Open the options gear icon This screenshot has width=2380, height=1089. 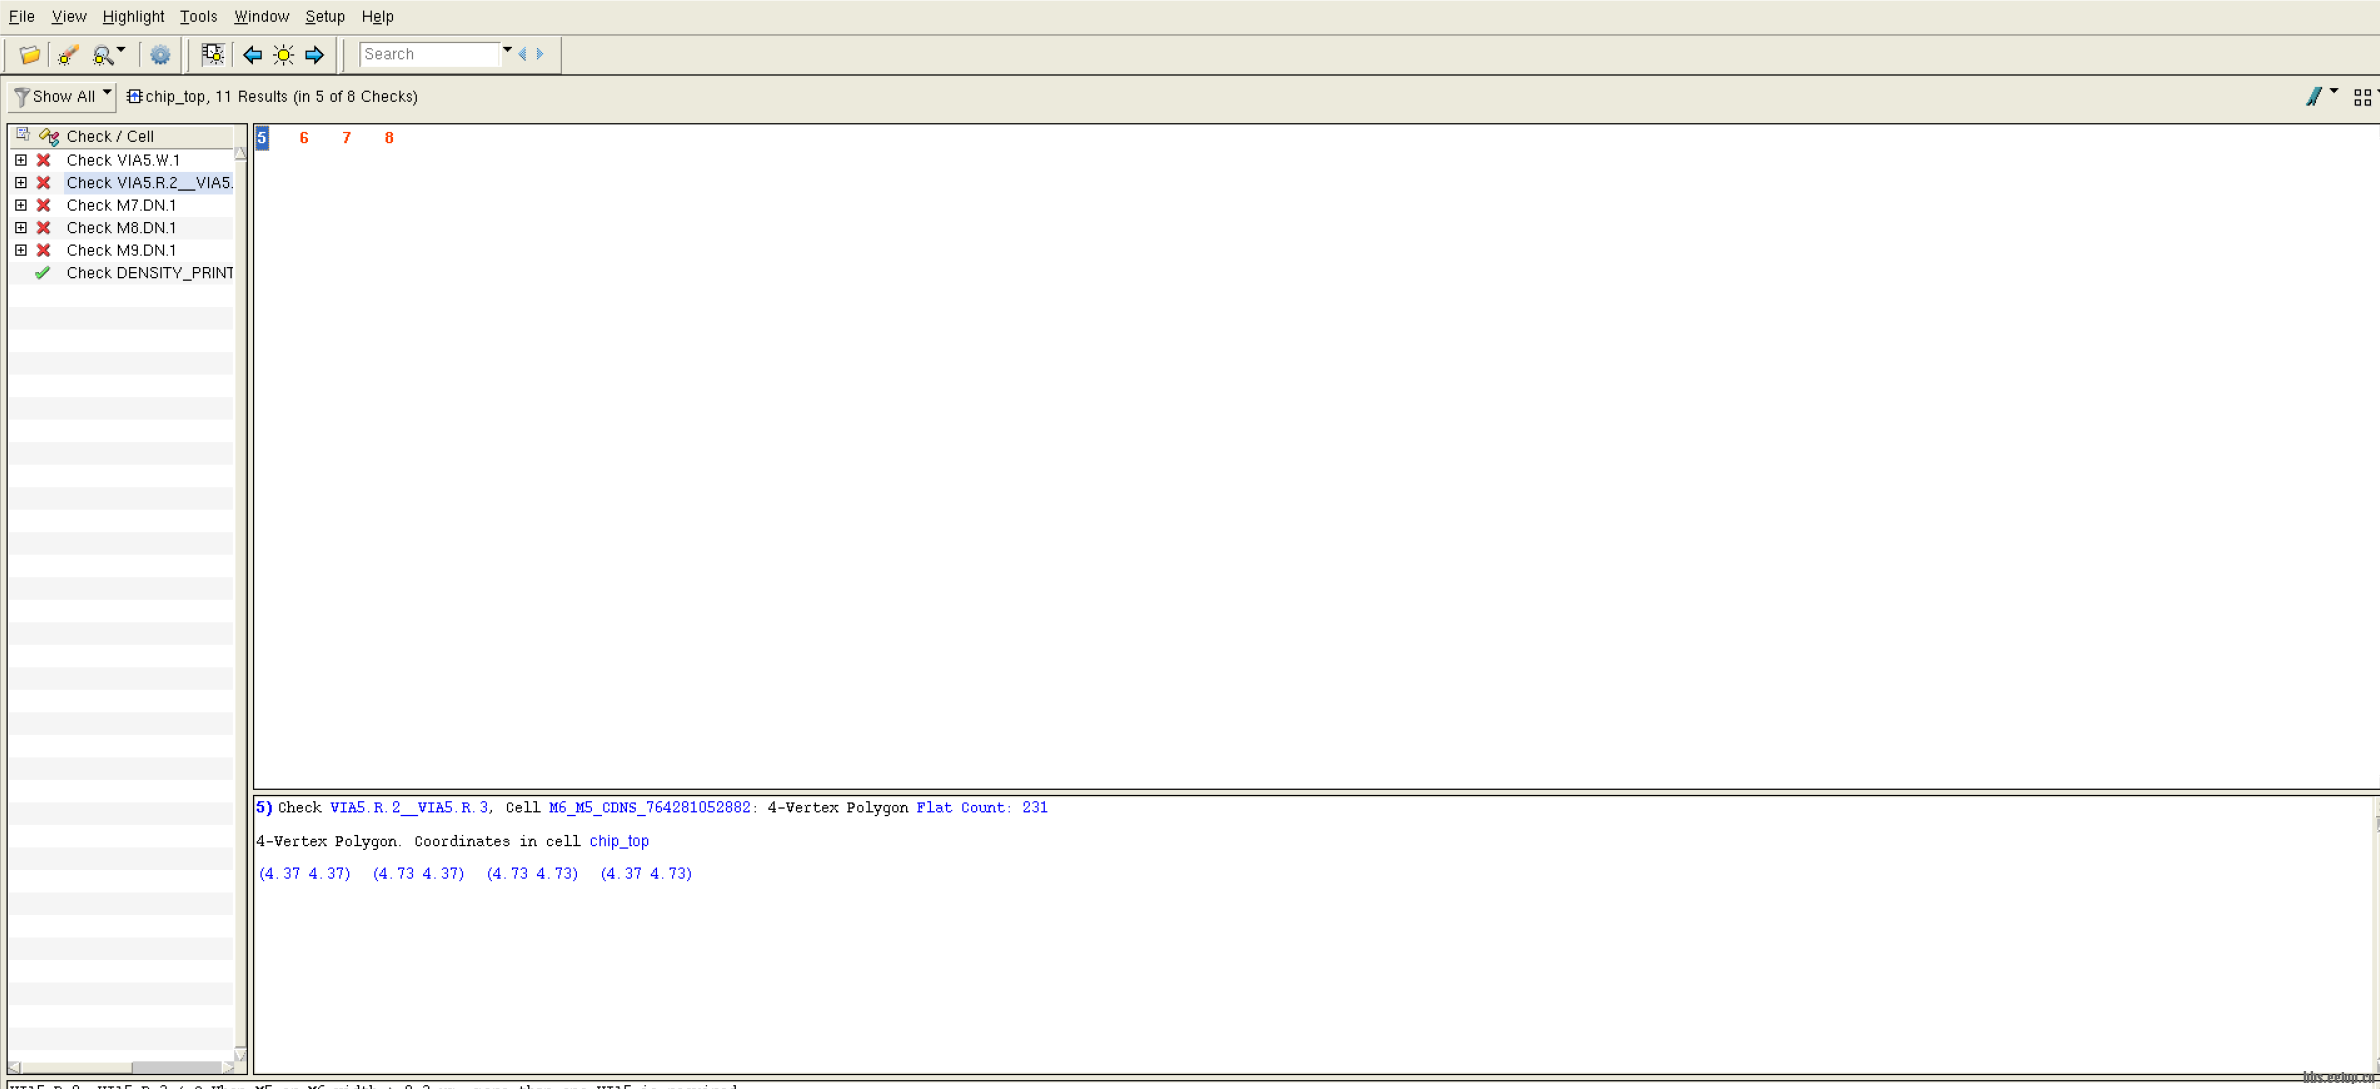[x=160, y=55]
